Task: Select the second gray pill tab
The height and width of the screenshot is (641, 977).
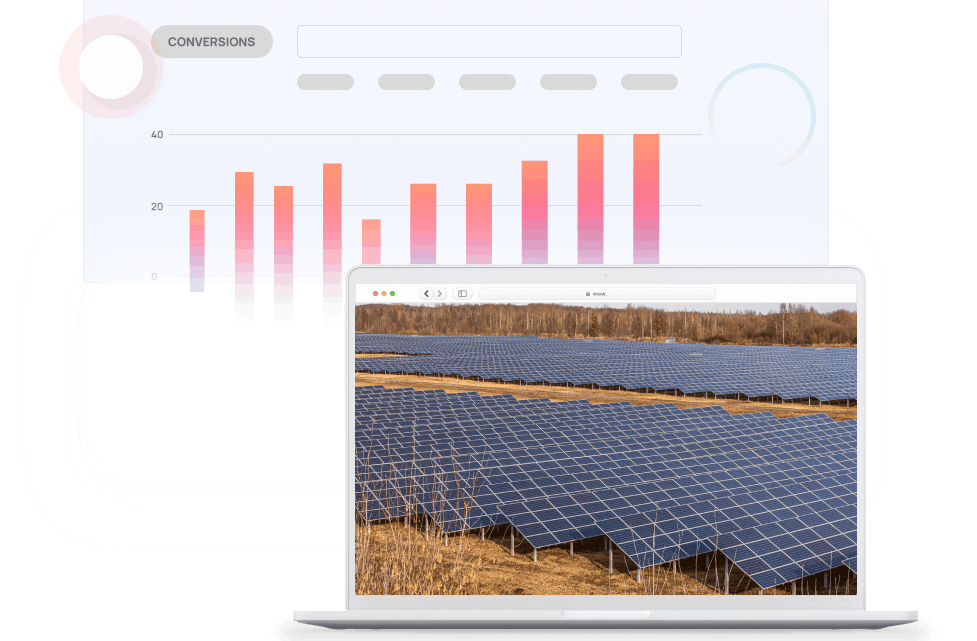Action: (x=406, y=82)
